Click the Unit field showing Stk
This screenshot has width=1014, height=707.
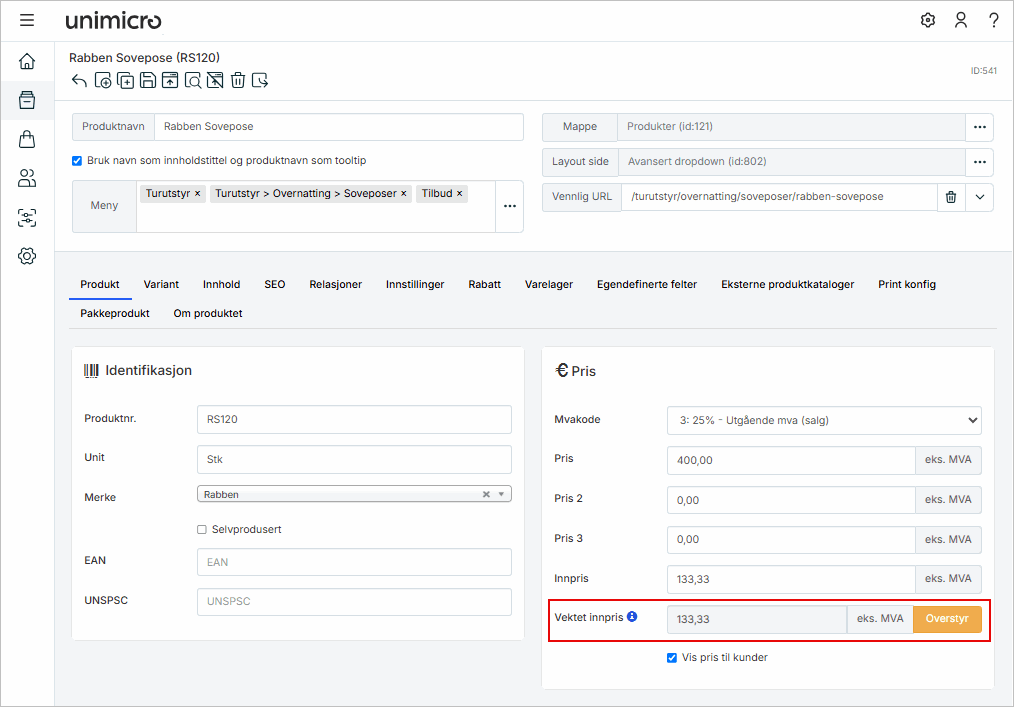(354, 459)
